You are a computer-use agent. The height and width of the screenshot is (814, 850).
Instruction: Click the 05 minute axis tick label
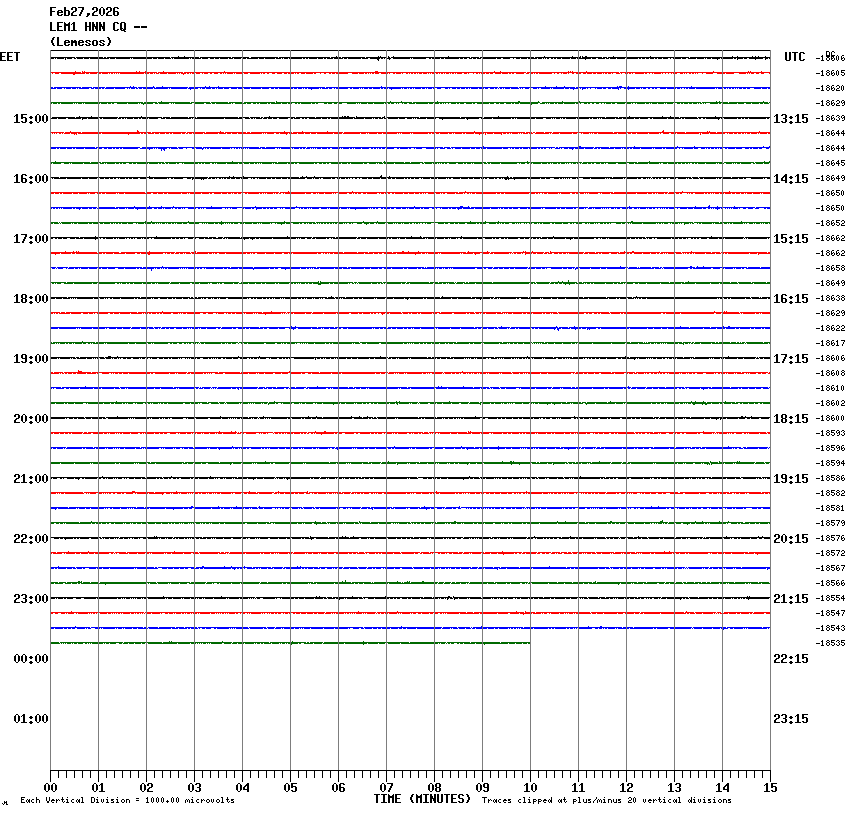click(x=290, y=788)
